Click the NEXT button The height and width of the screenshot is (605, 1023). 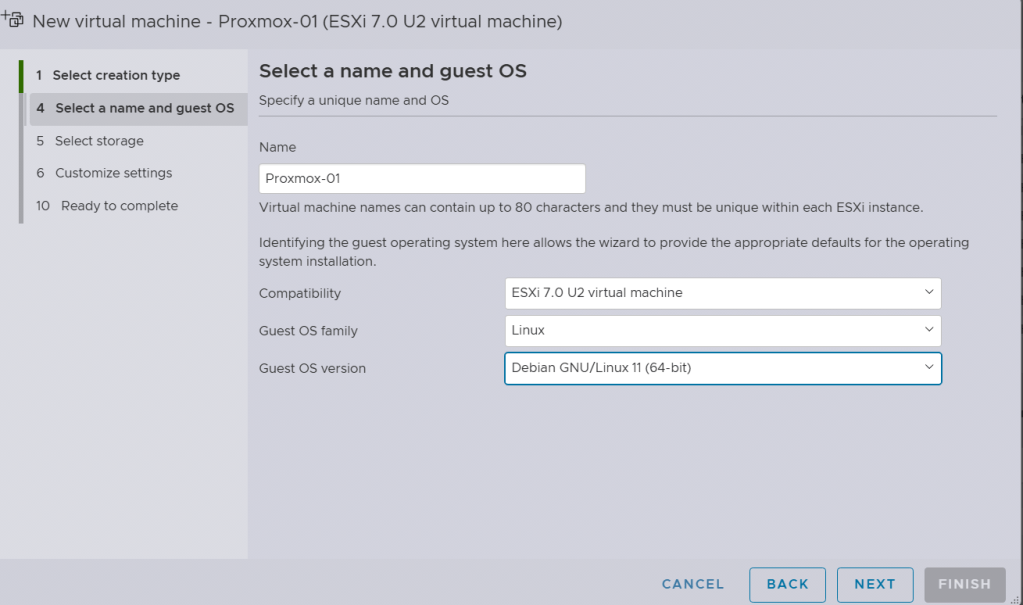875,584
